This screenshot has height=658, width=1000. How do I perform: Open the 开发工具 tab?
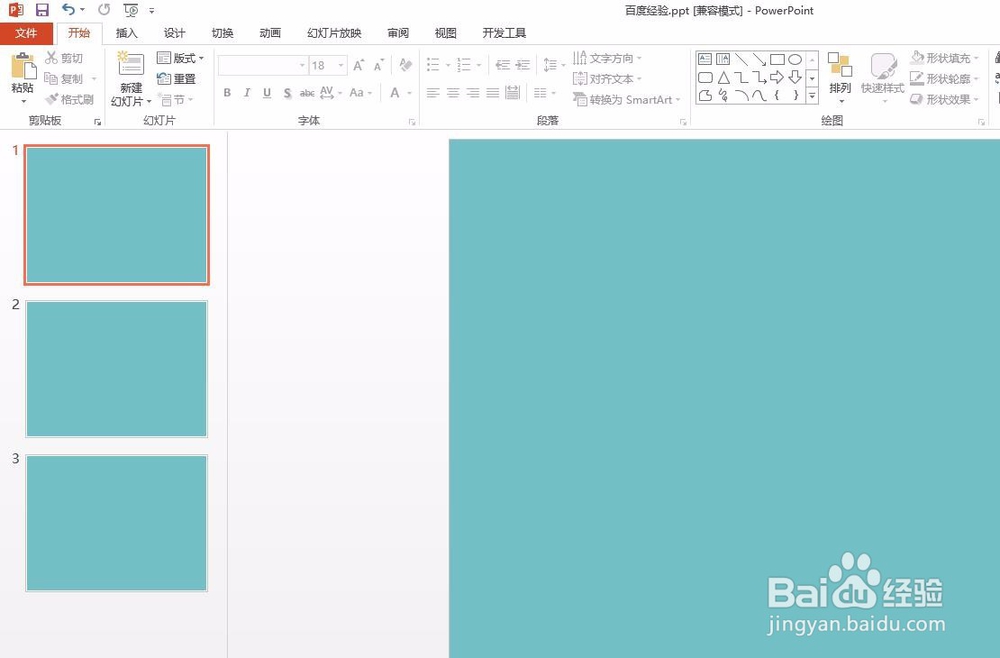pos(504,33)
